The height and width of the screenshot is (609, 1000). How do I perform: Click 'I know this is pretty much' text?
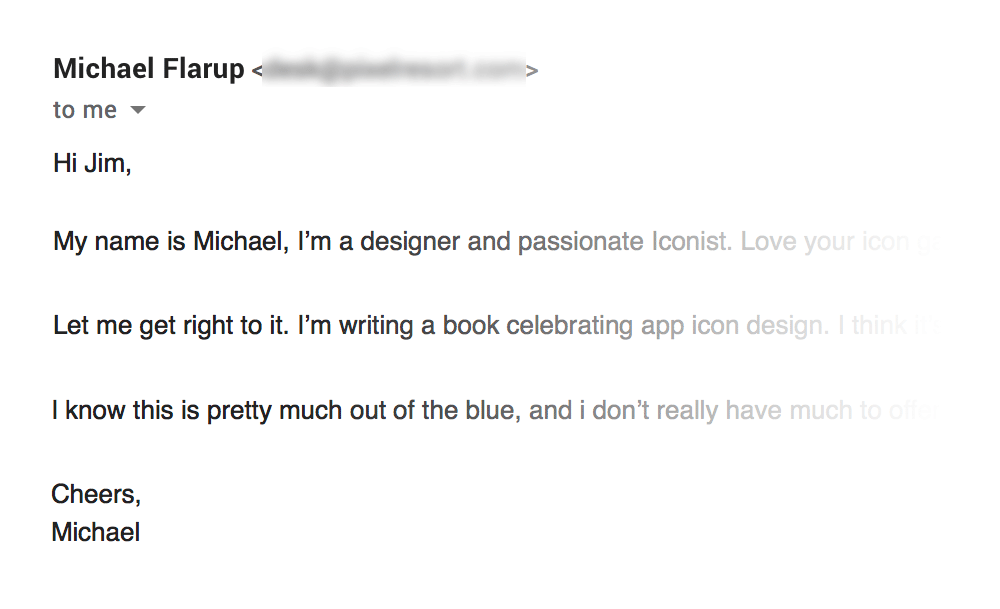(x=200, y=411)
